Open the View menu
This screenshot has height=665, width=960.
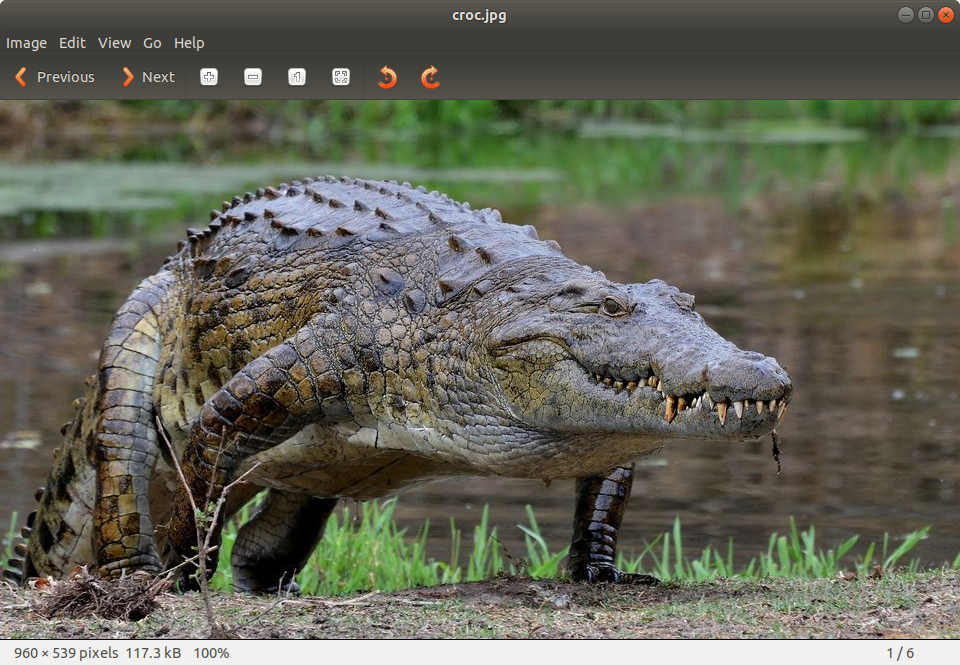pos(114,43)
